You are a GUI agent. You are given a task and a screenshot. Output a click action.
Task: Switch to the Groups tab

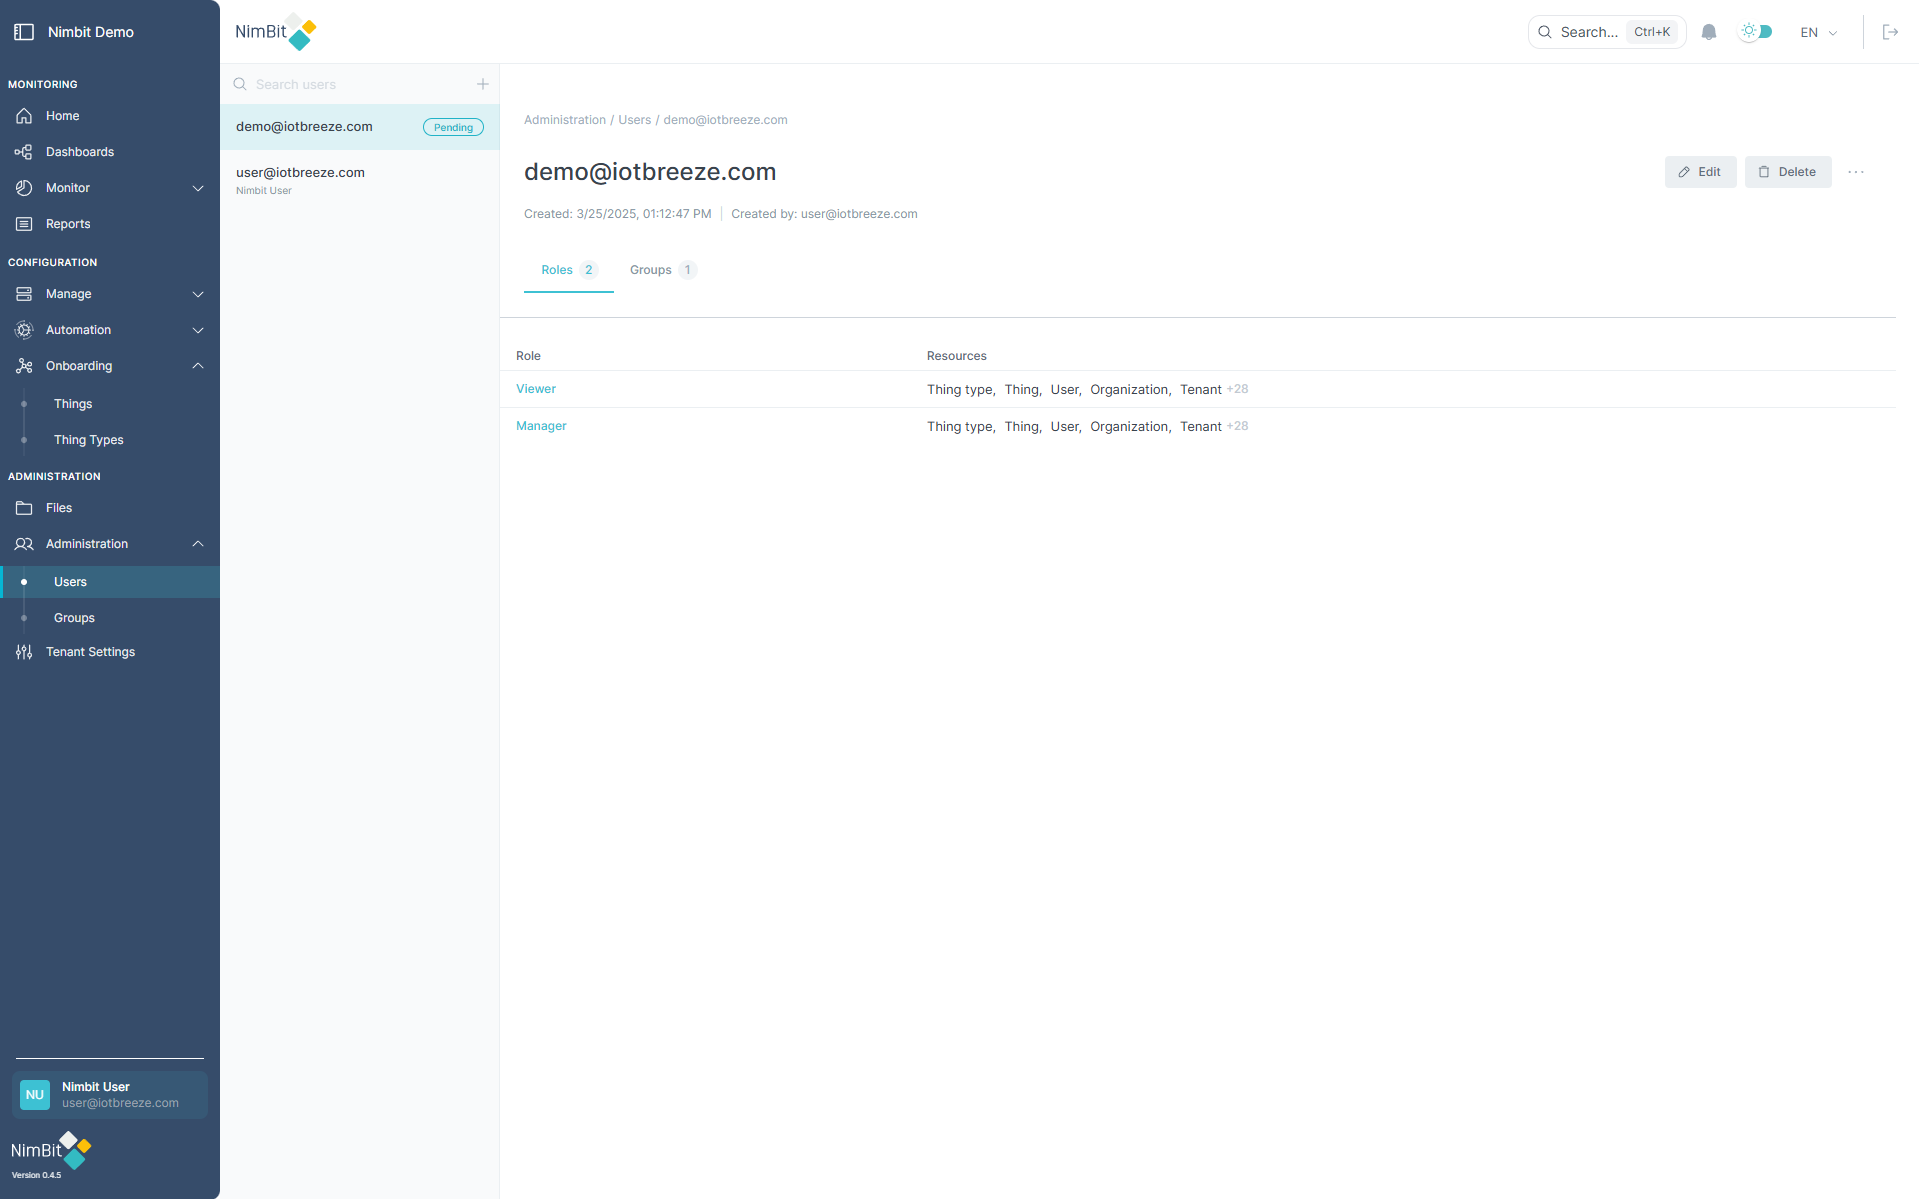tap(650, 270)
